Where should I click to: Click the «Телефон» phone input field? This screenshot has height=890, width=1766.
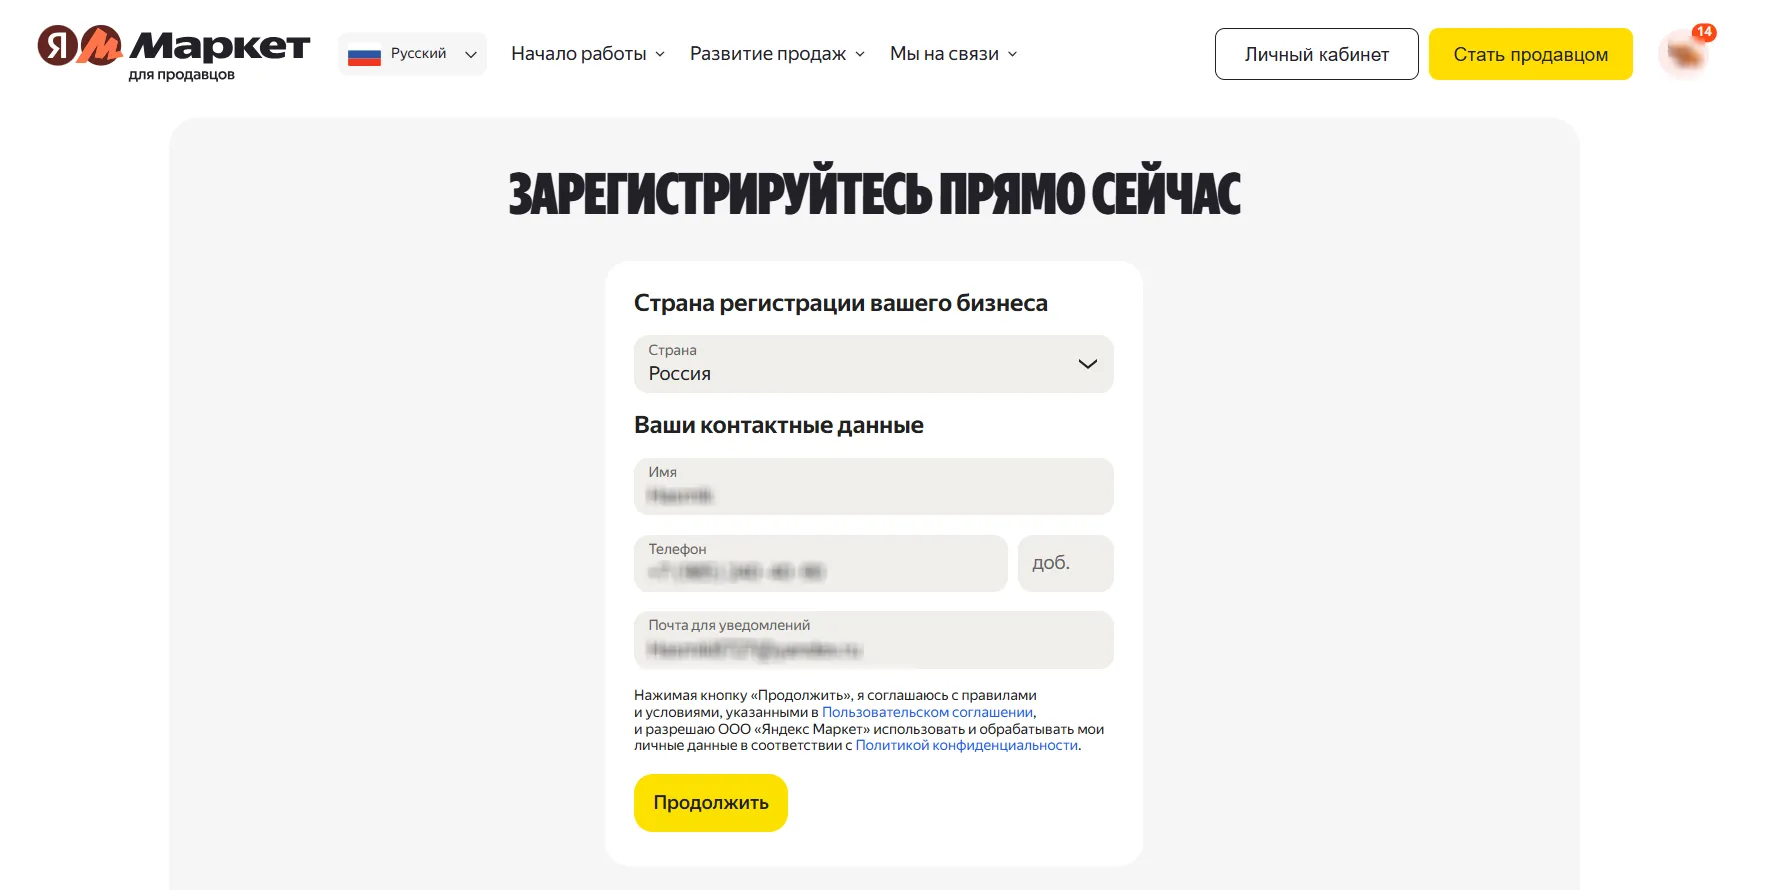820,564
